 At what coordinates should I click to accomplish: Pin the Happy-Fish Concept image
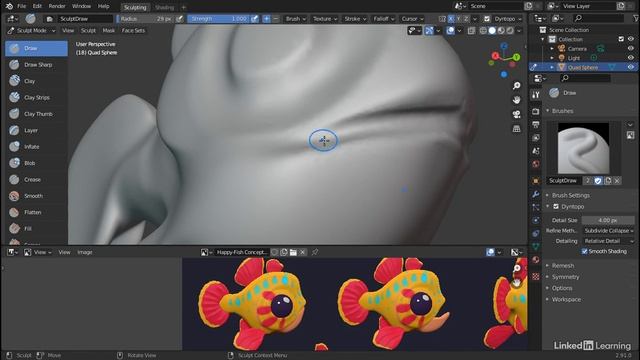pos(315,252)
